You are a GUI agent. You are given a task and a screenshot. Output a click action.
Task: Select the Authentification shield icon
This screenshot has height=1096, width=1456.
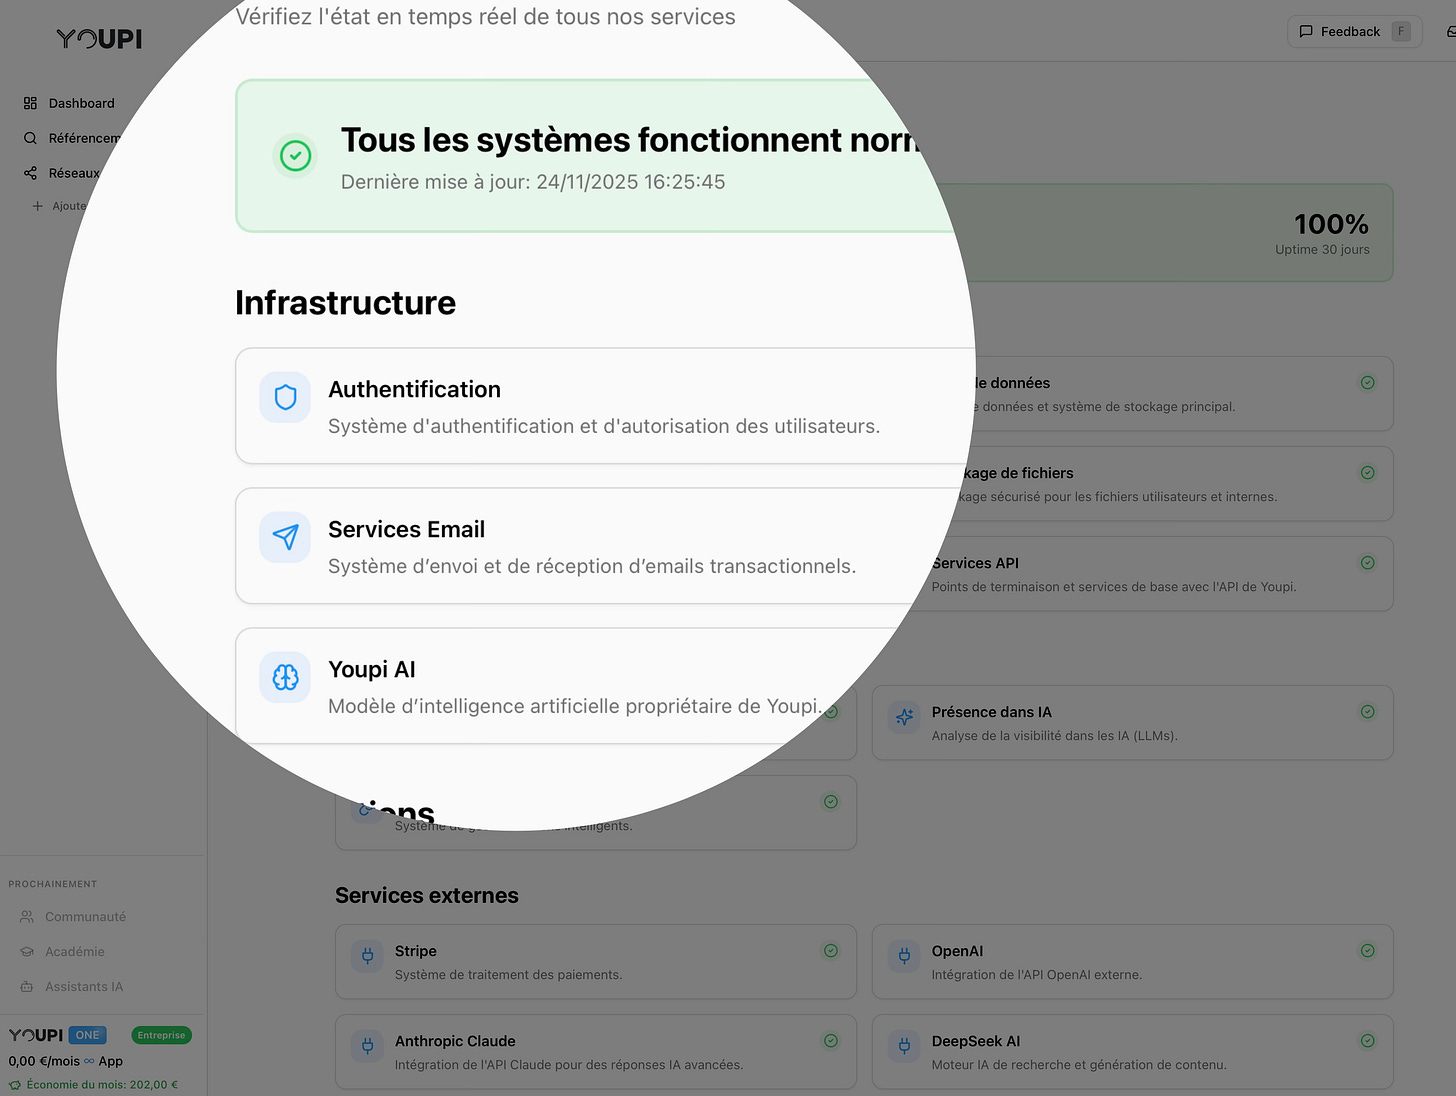(285, 397)
